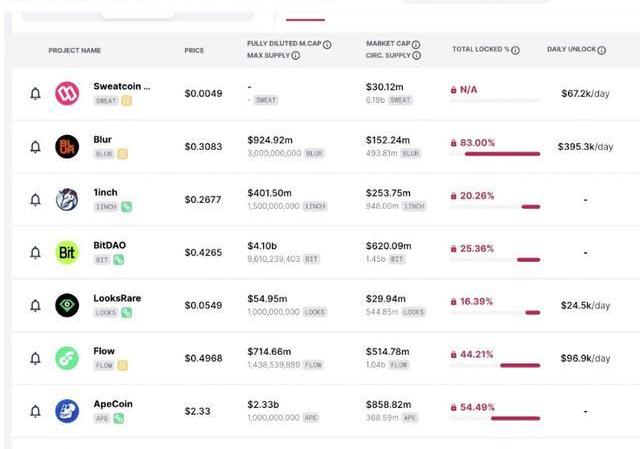
Task: Toggle alert bell for ApeCoin row
Action: coord(35,411)
